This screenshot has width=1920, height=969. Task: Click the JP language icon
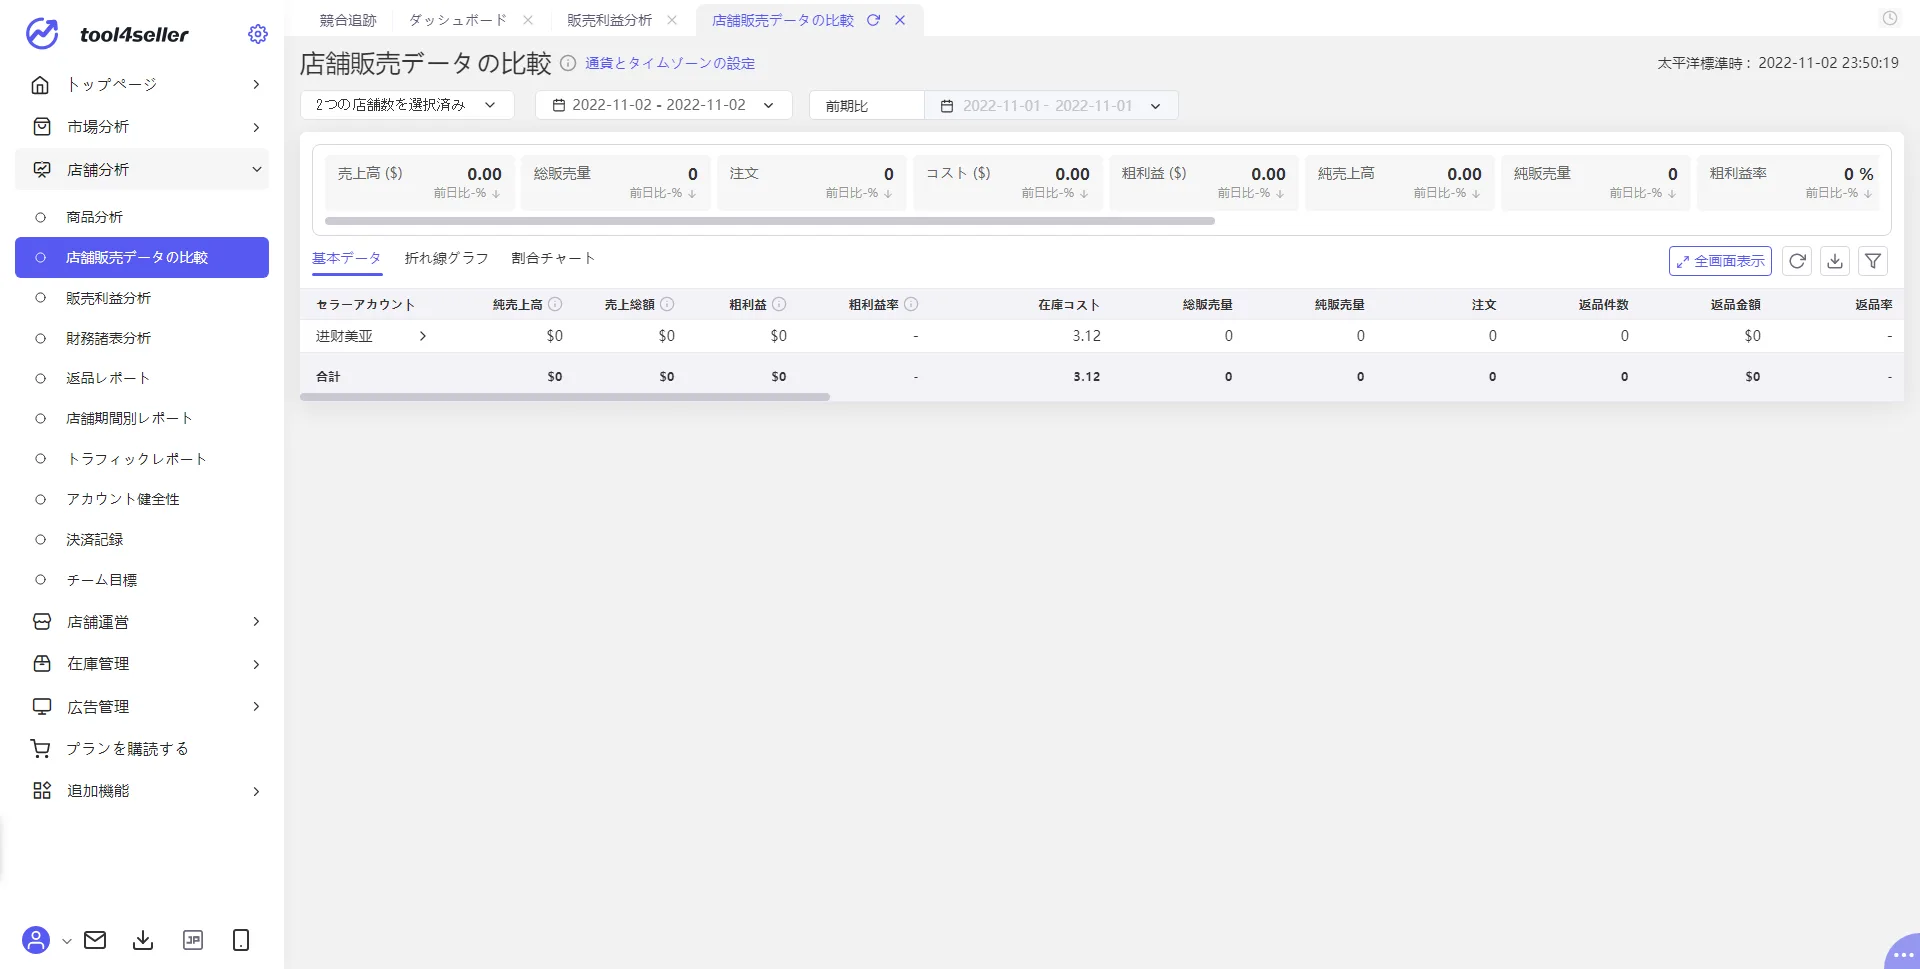coord(193,940)
